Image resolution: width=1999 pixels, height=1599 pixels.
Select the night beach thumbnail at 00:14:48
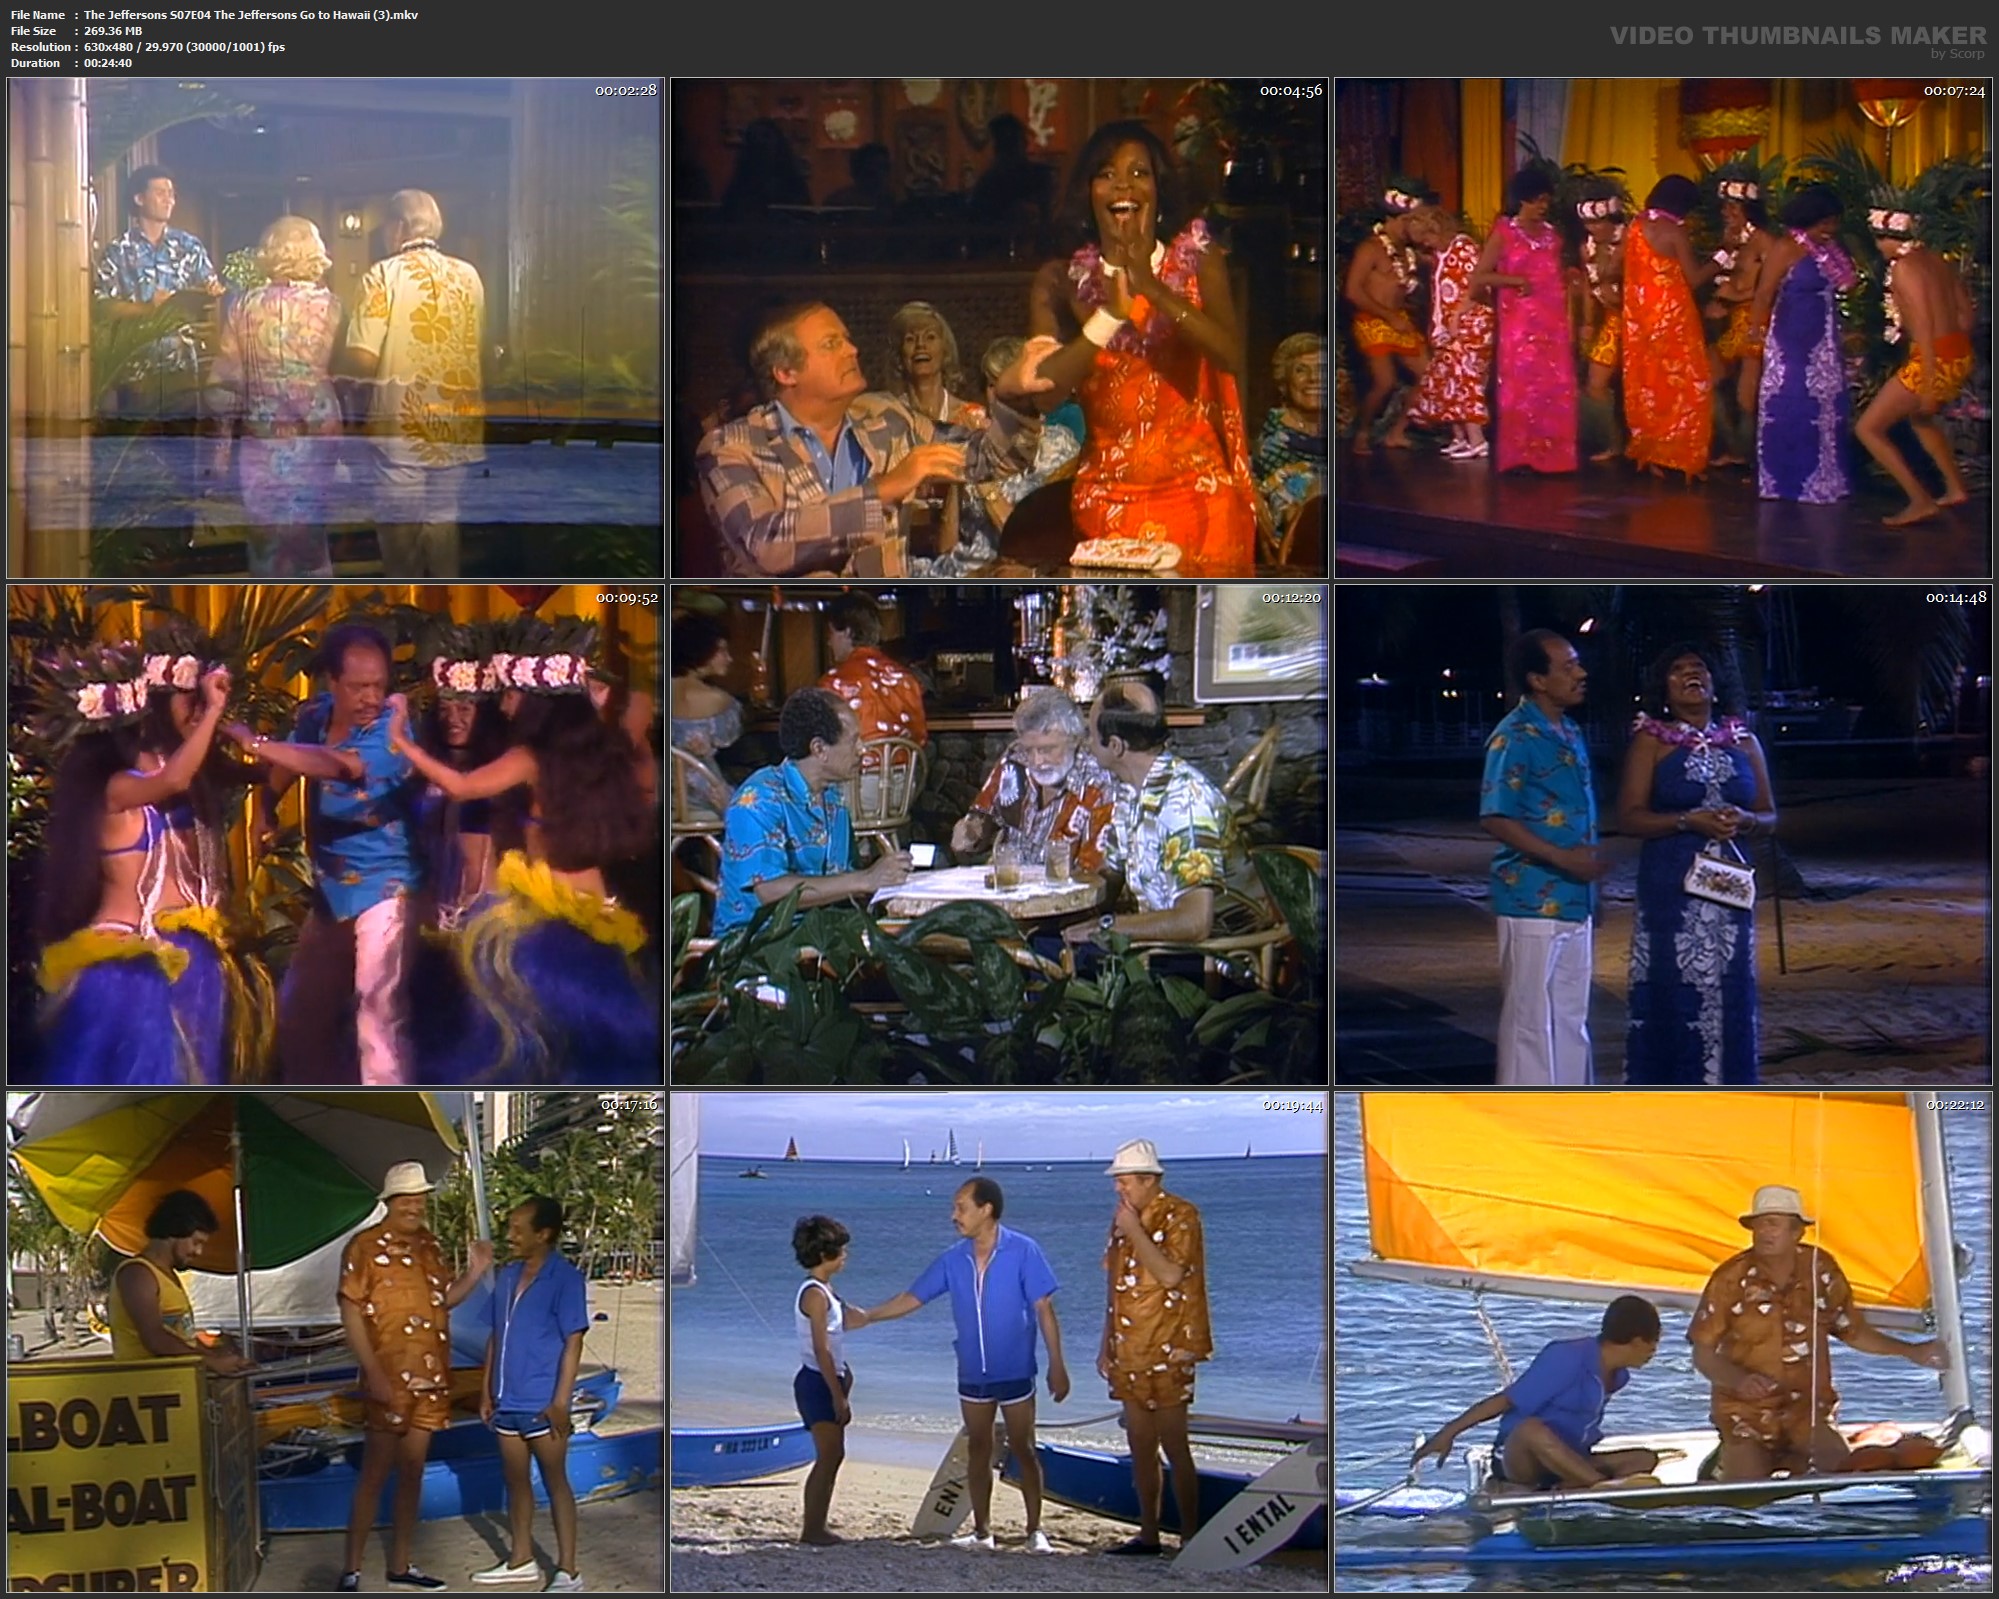click(1663, 835)
